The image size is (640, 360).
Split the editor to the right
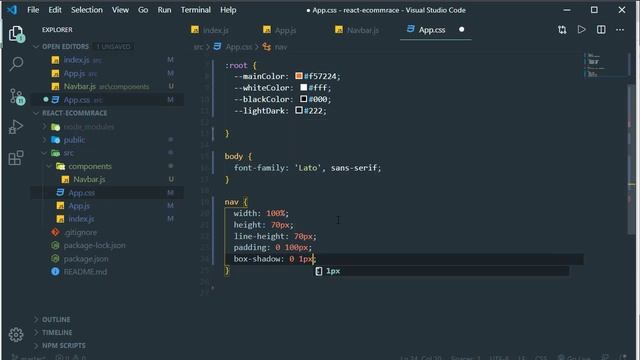click(601, 30)
